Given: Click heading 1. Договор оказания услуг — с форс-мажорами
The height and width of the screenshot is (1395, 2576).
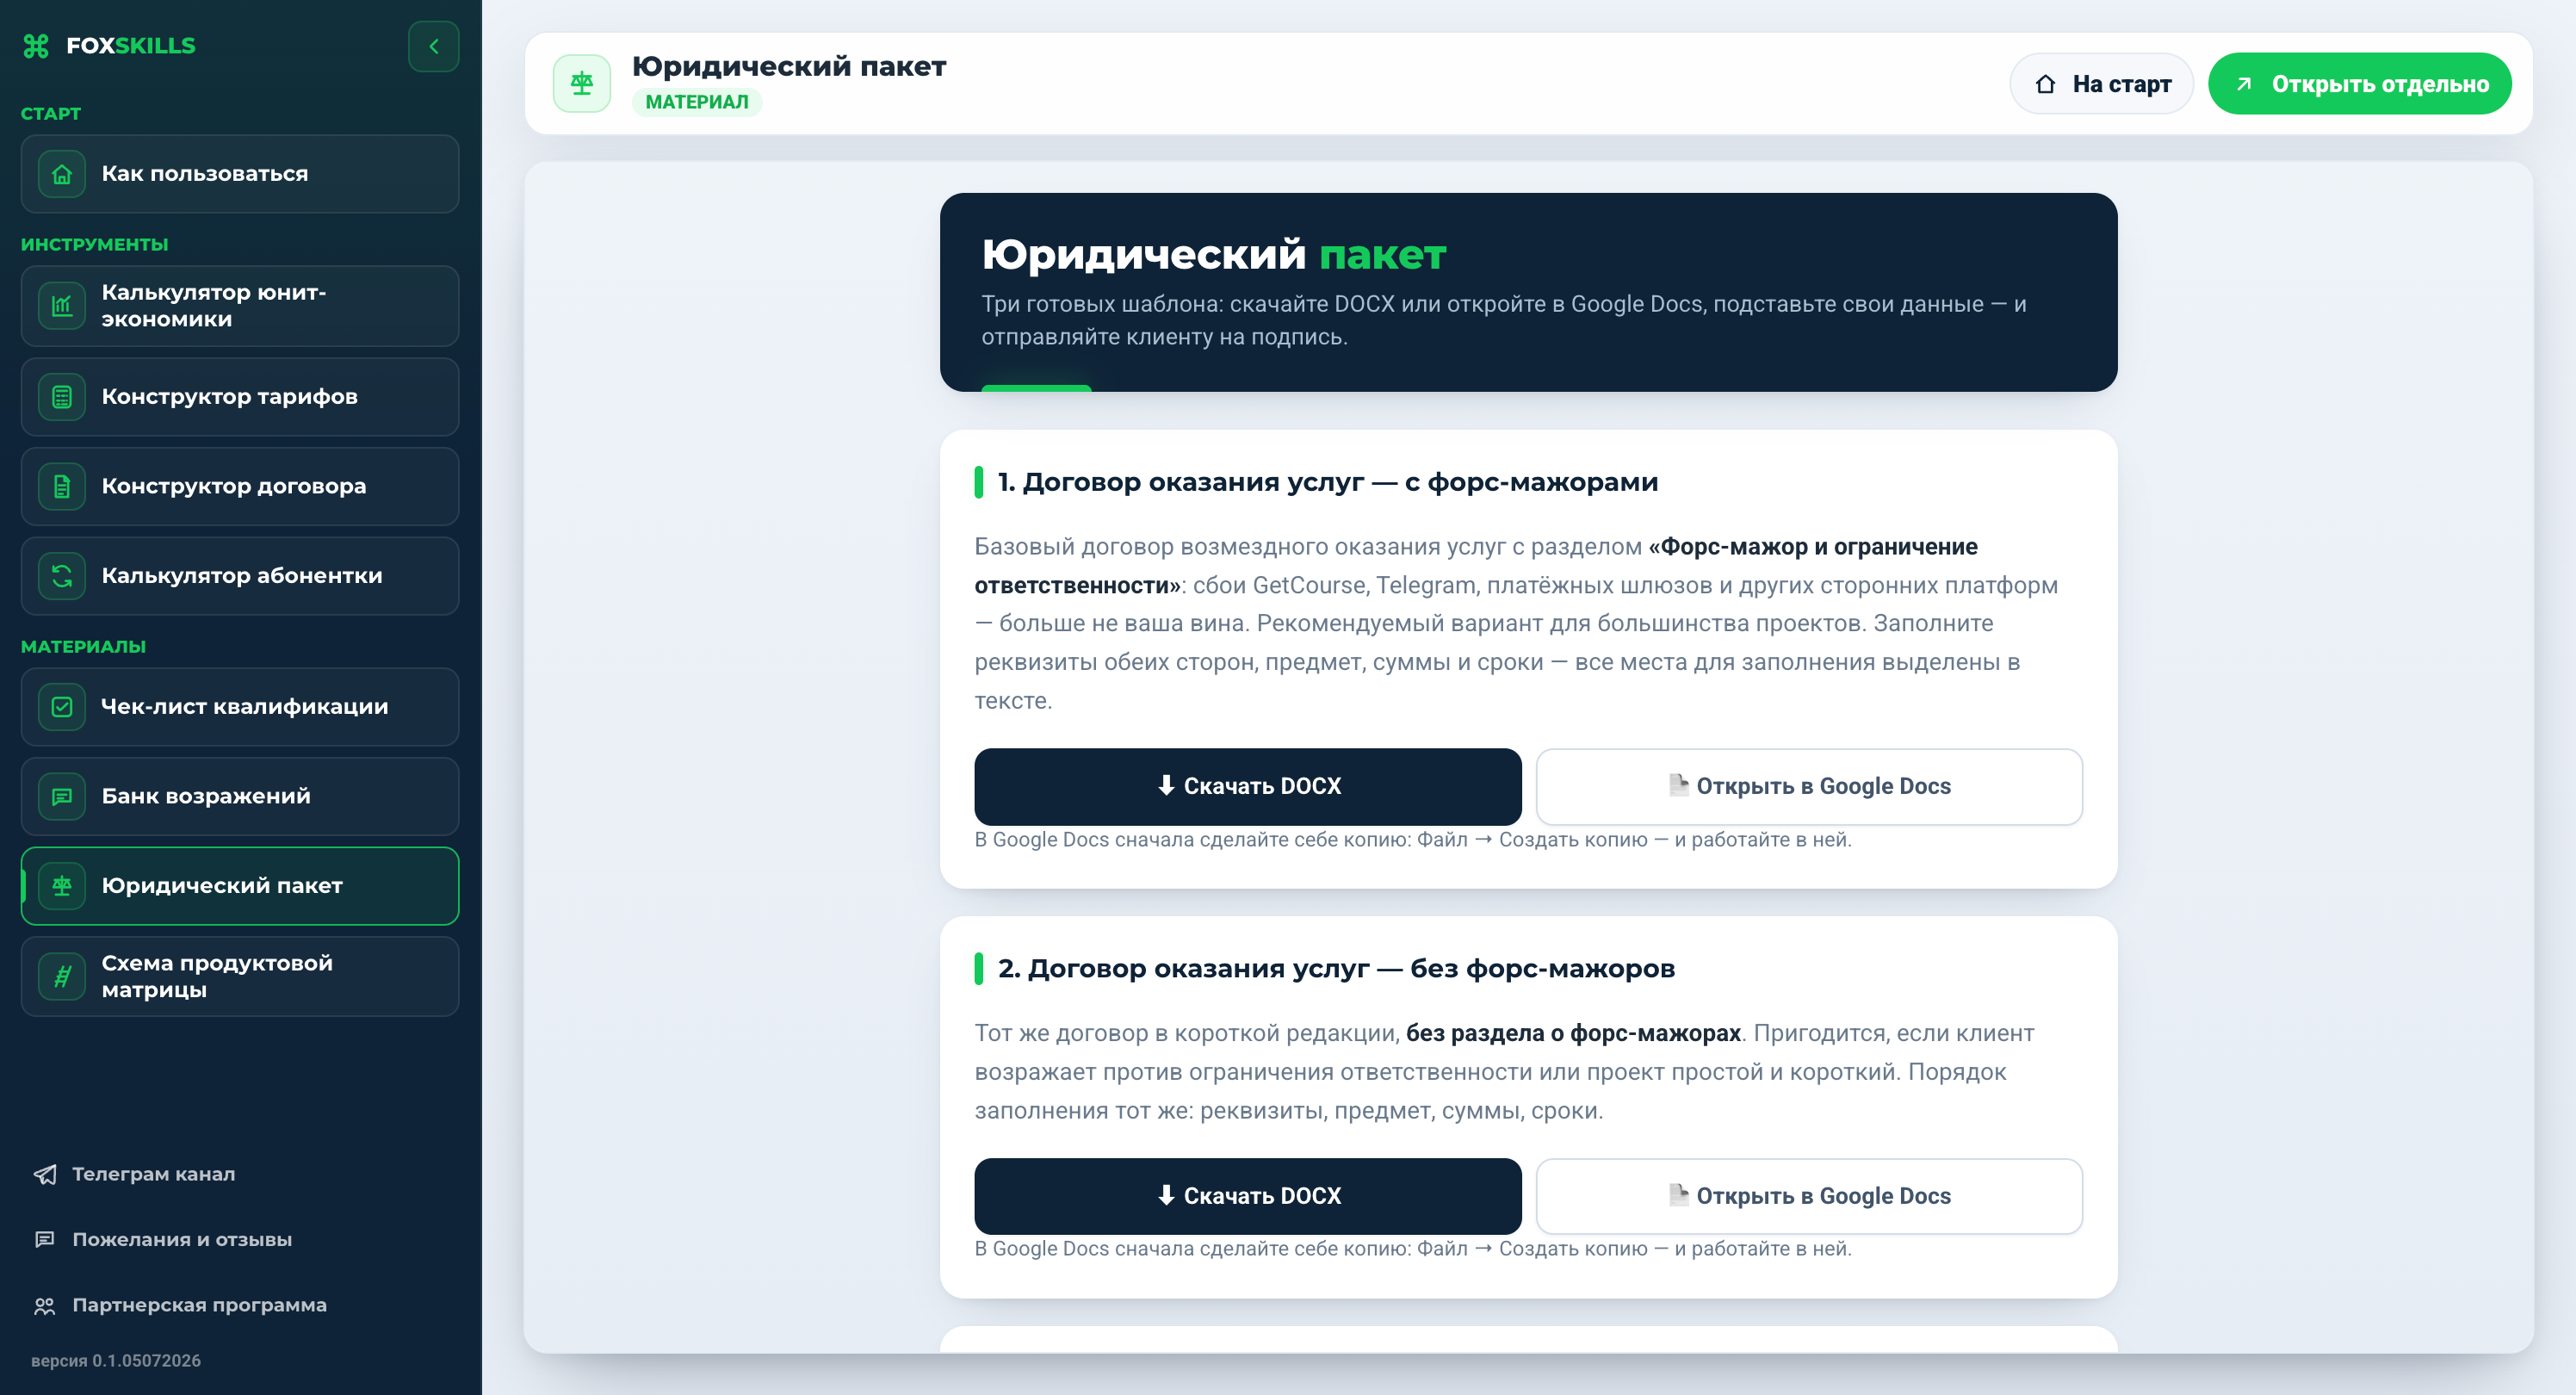Looking at the screenshot, I should coord(1328,482).
